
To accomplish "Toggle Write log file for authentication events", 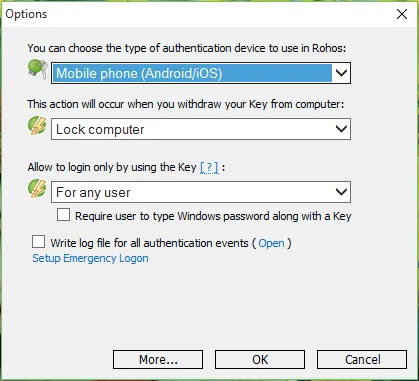I will click(x=38, y=242).
